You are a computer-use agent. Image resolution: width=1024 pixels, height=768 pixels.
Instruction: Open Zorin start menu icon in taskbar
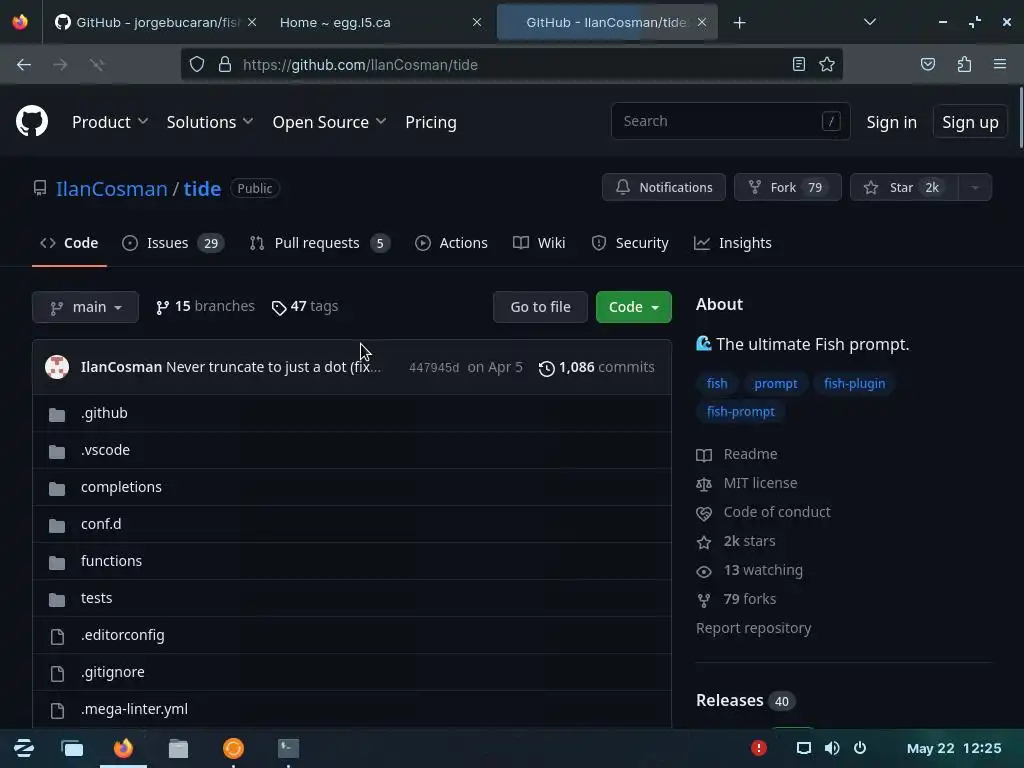coord(24,748)
